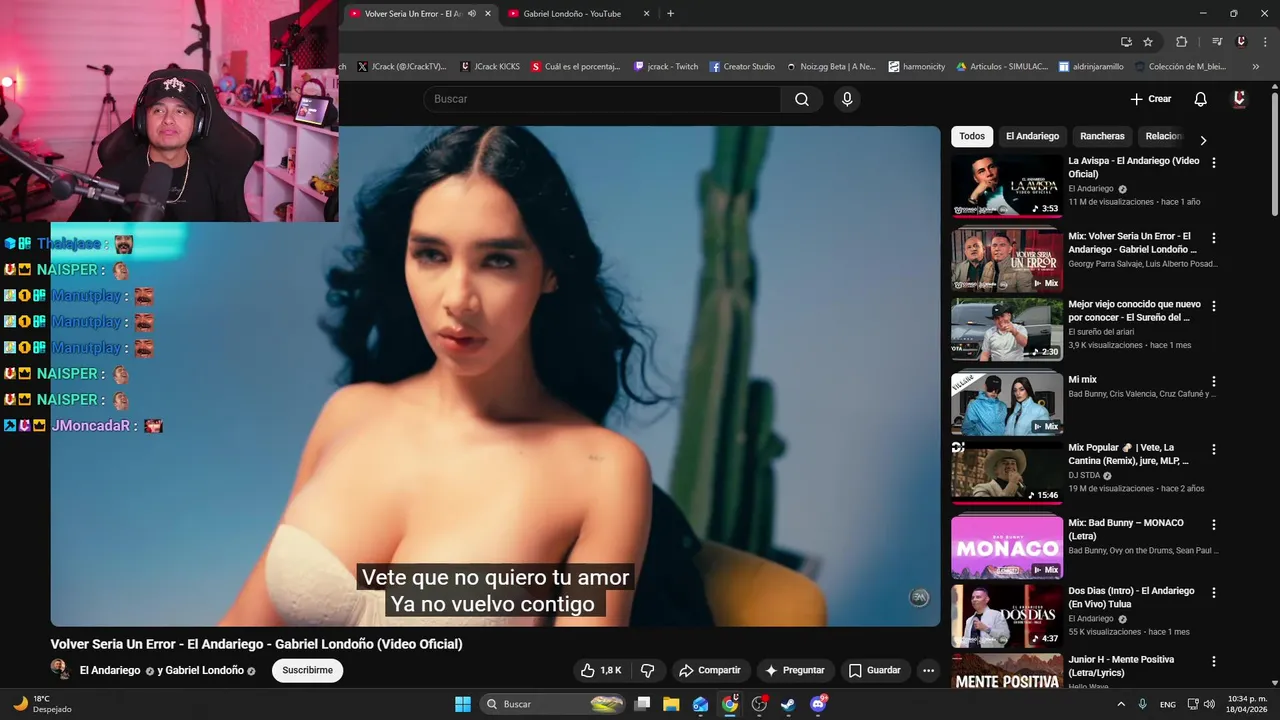The width and height of the screenshot is (1280, 720).
Task: Open Mejor viejo conocido video title
Action: coord(1135,310)
